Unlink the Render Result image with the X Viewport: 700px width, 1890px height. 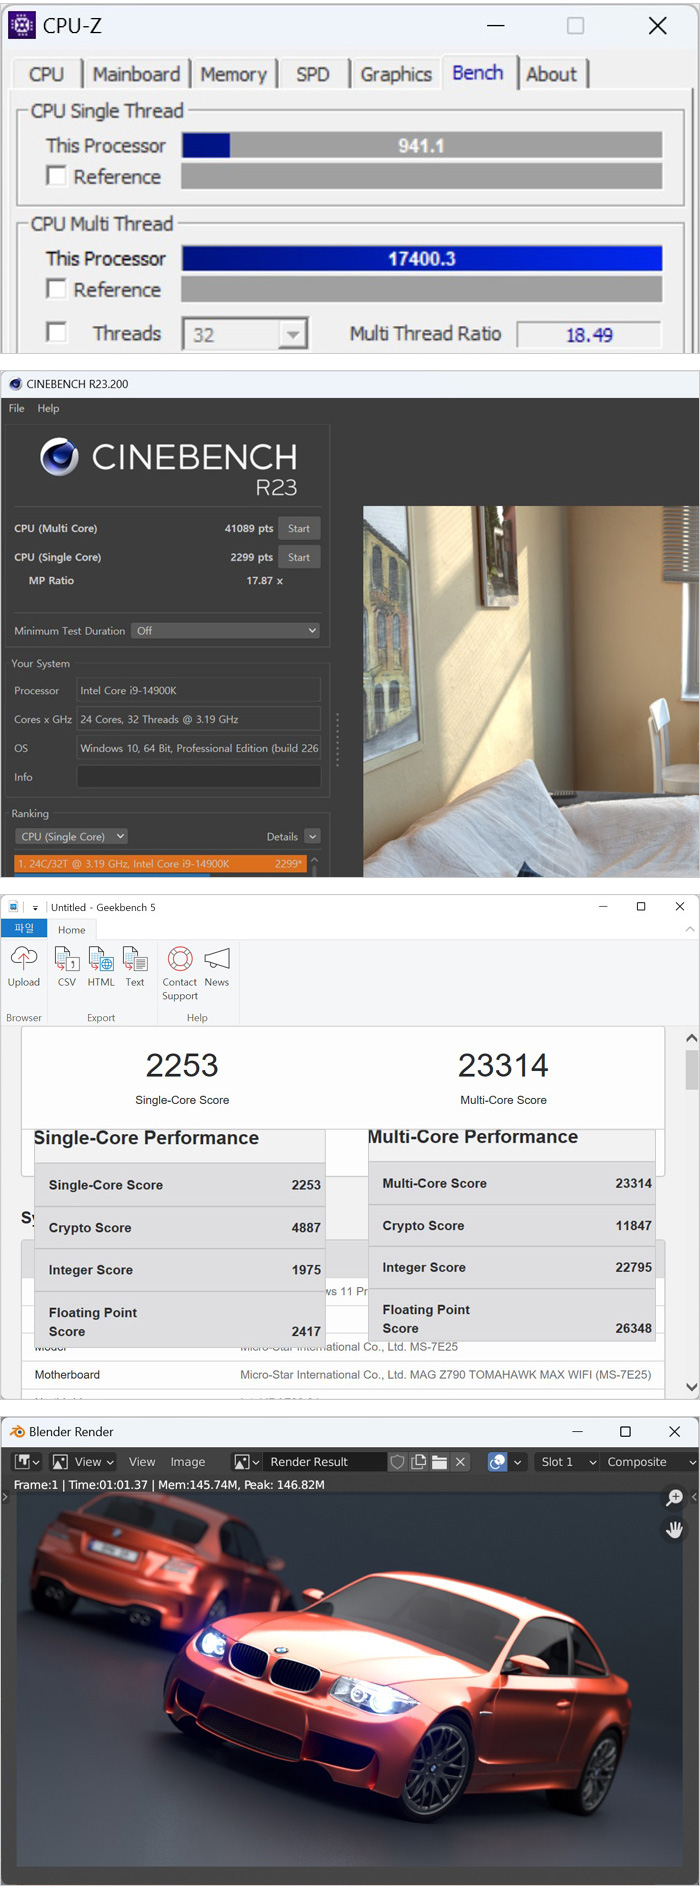click(460, 1462)
